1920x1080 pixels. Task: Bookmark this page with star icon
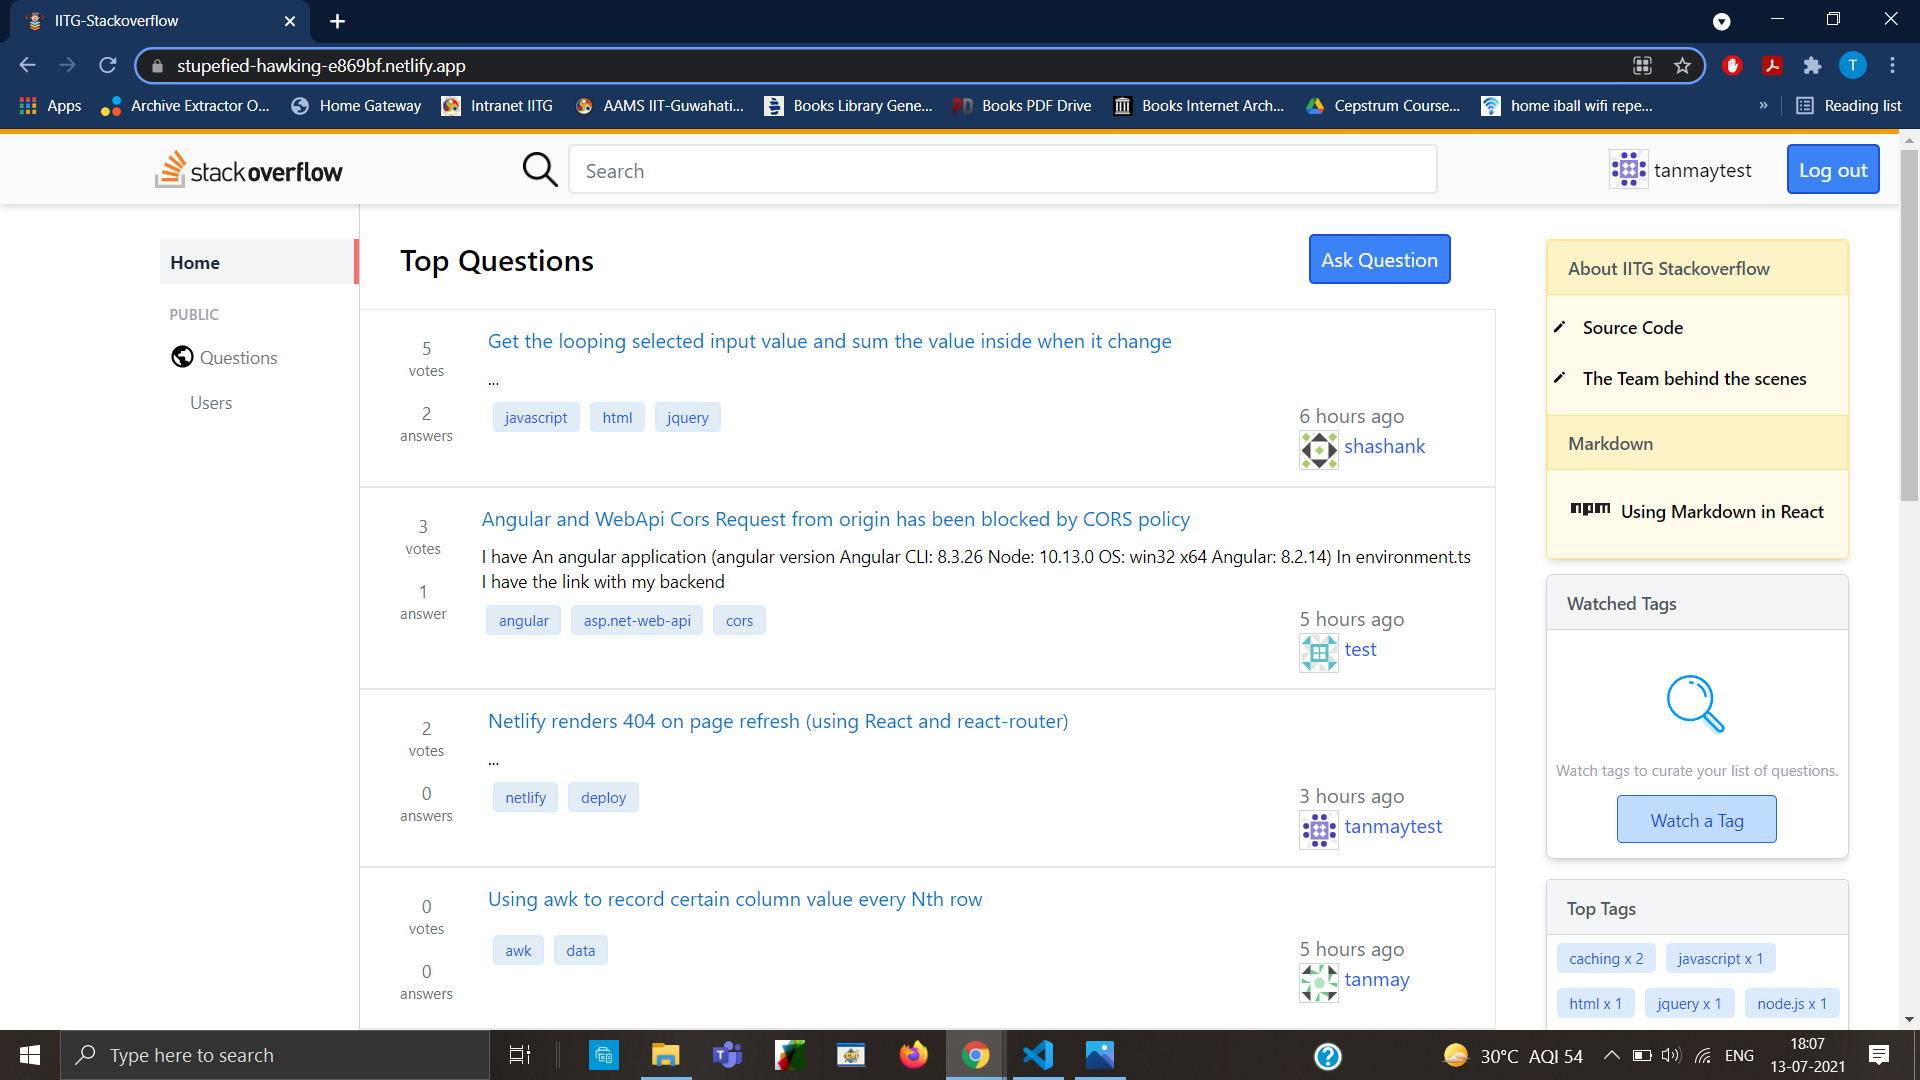coord(1682,66)
